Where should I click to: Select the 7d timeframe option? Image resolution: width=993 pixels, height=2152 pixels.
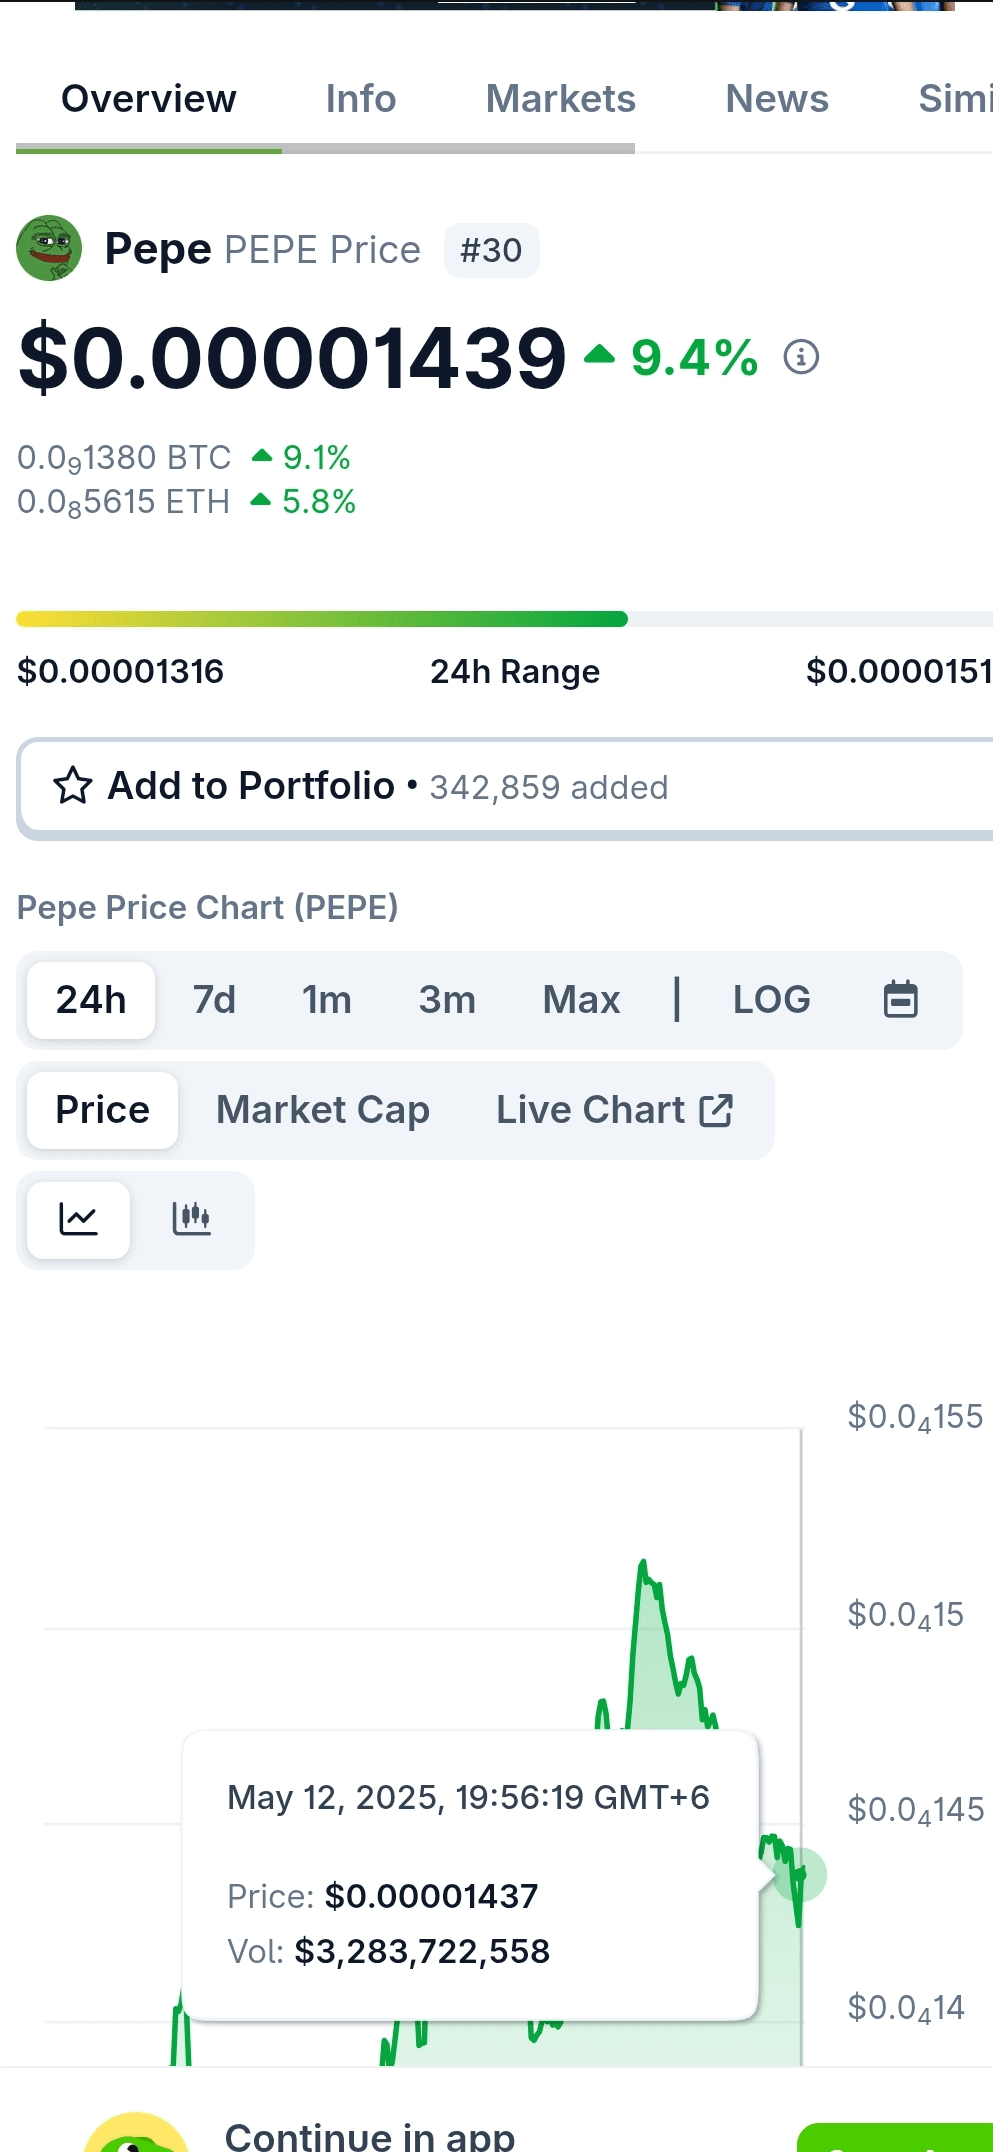[x=214, y=999]
